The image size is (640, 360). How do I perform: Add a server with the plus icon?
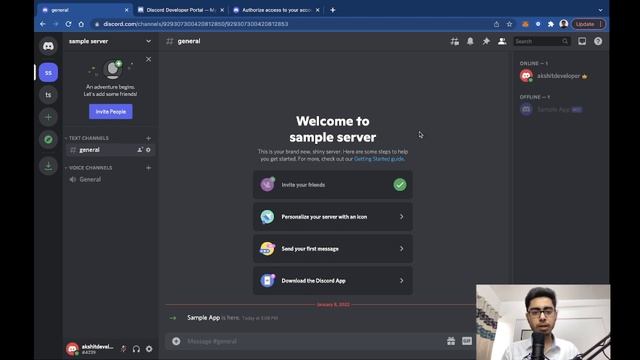pyautogui.click(x=48, y=117)
